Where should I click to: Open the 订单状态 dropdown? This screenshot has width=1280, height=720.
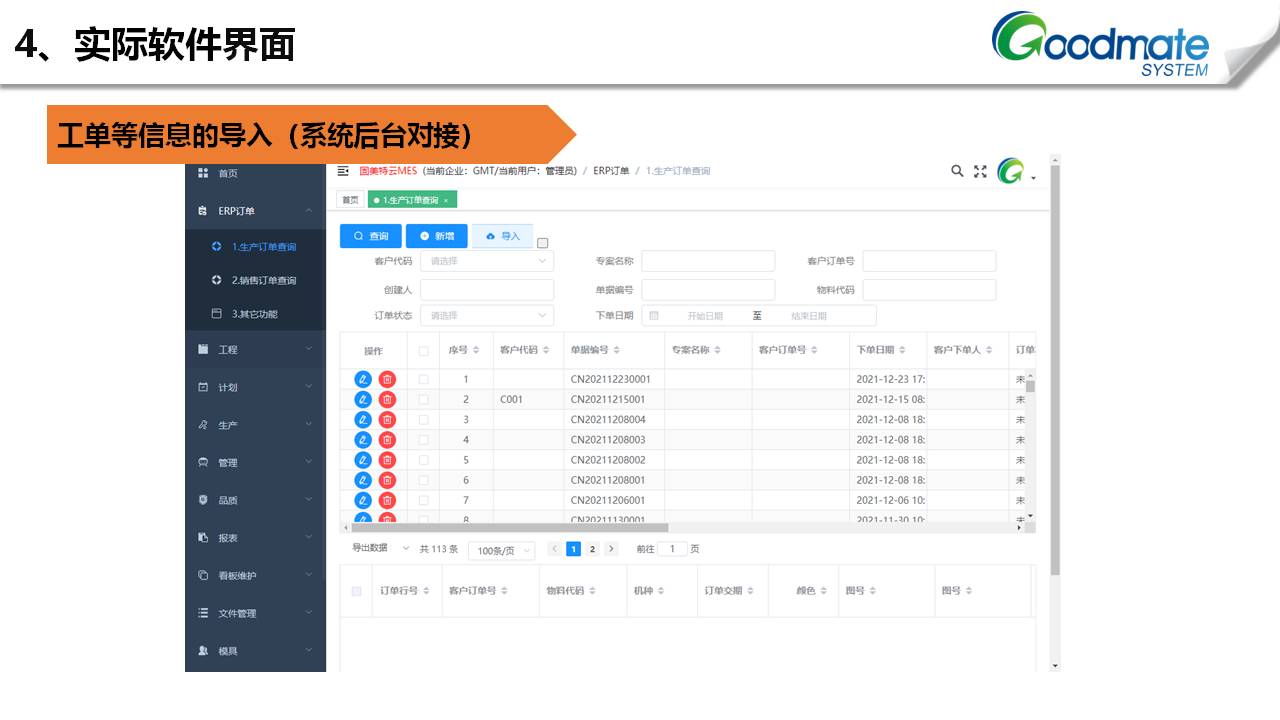coord(486,316)
